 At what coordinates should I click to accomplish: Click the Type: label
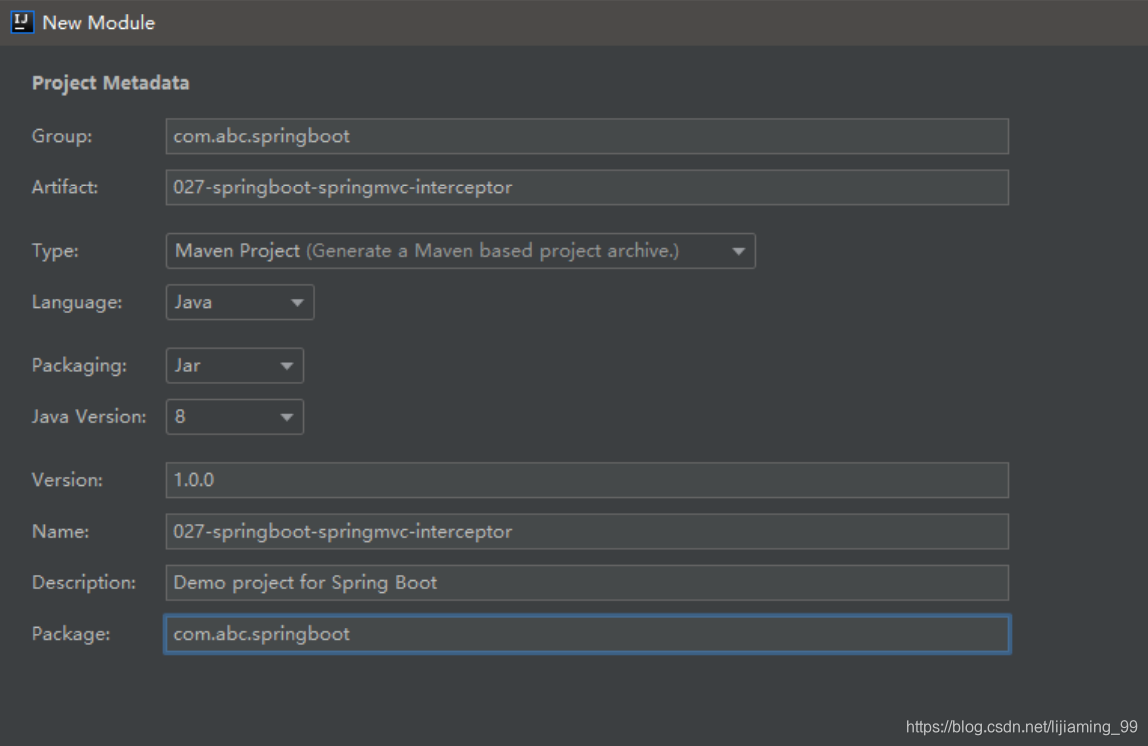[55, 251]
